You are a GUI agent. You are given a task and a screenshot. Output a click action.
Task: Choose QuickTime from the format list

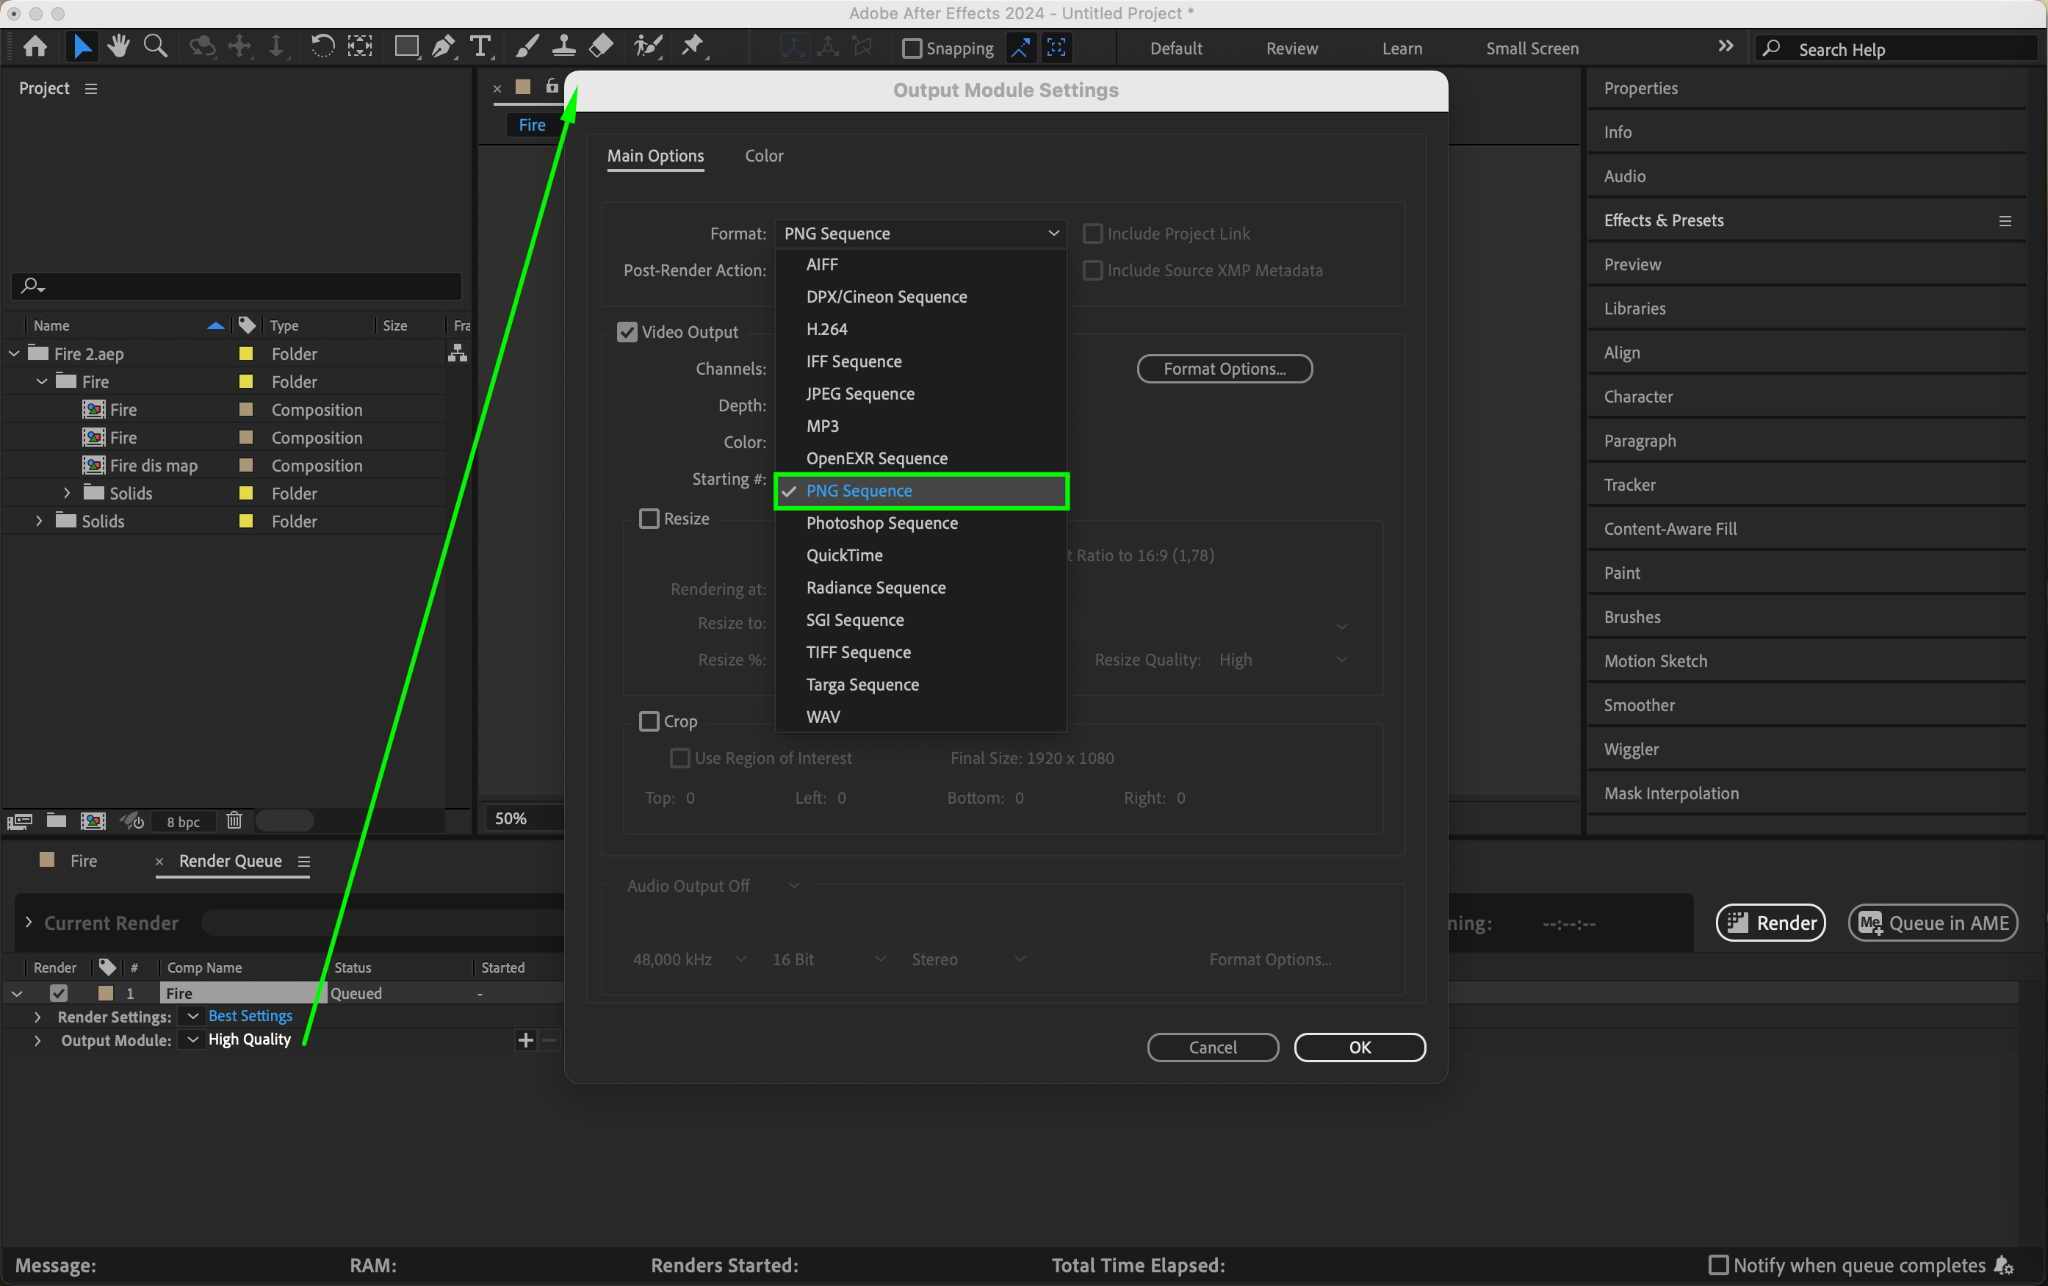(x=844, y=555)
